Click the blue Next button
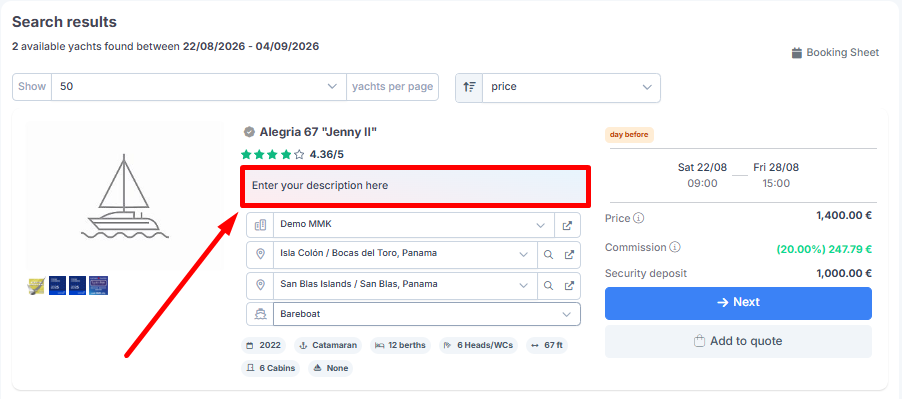This screenshot has width=902, height=399. 738,303
